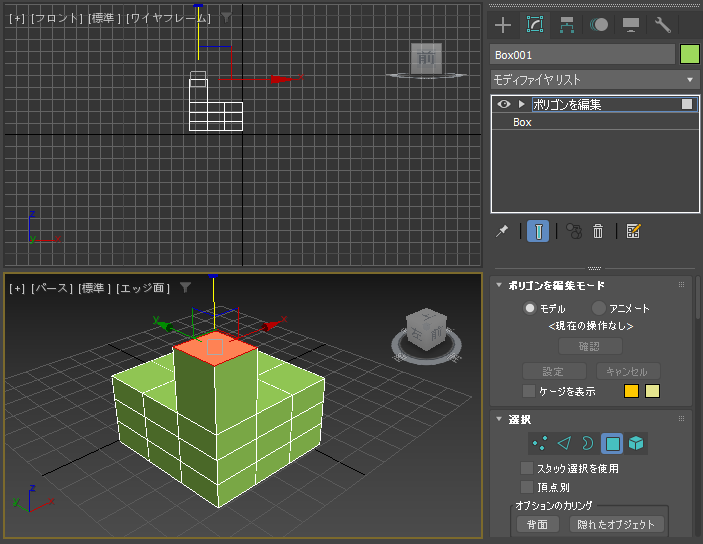The image size is (703, 544).
Task: Click white square icon on ポリゴンを編集 row
Action: (686, 104)
